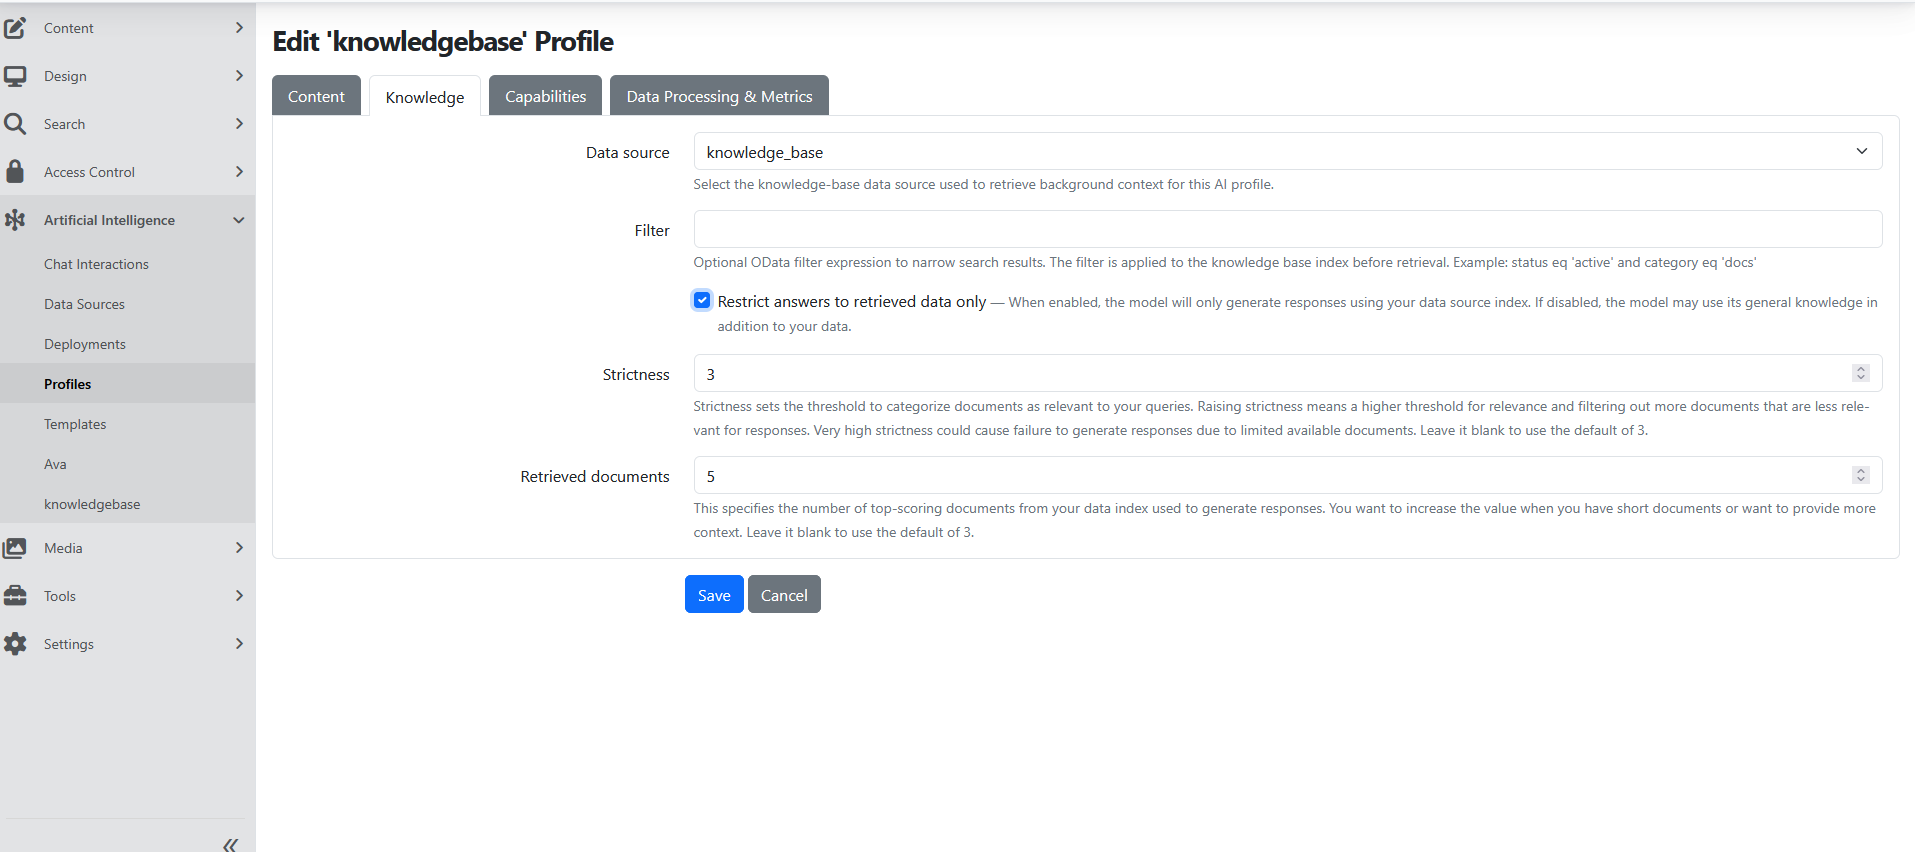
Task: Expand the Design menu chevron
Action: pyautogui.click(x=239, y=76)
